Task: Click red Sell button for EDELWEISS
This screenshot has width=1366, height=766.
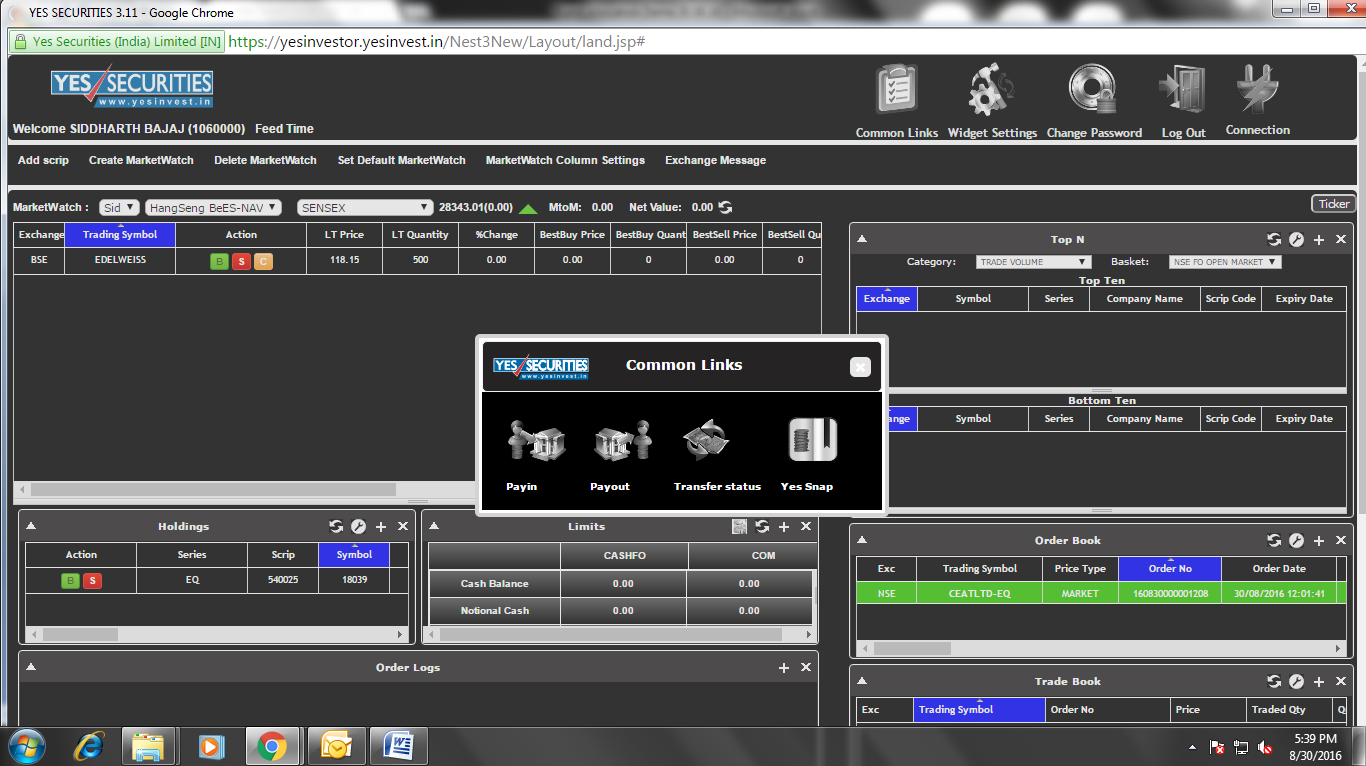Action: (241, 262)
